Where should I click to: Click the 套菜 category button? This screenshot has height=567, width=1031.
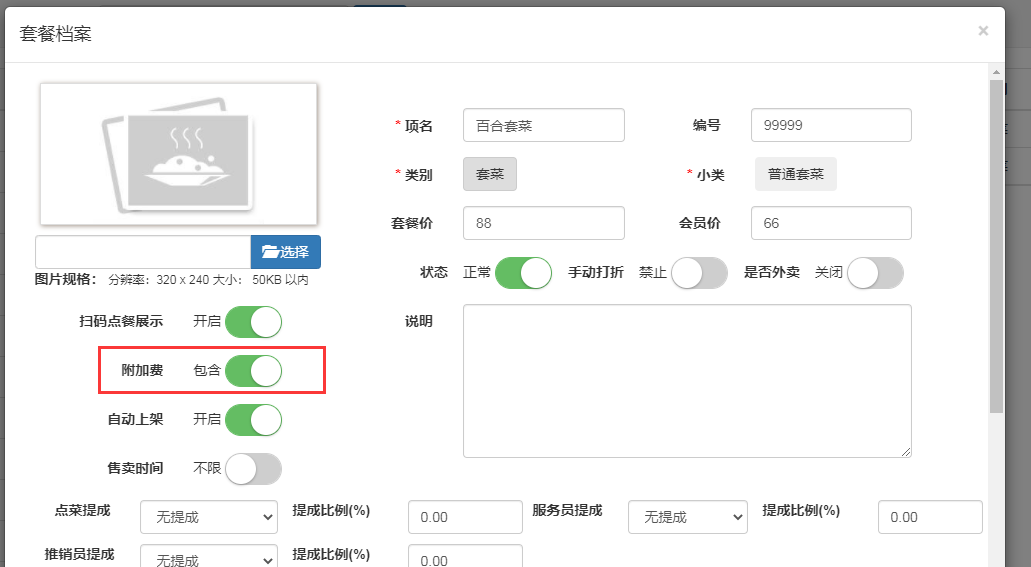(490, 174)
